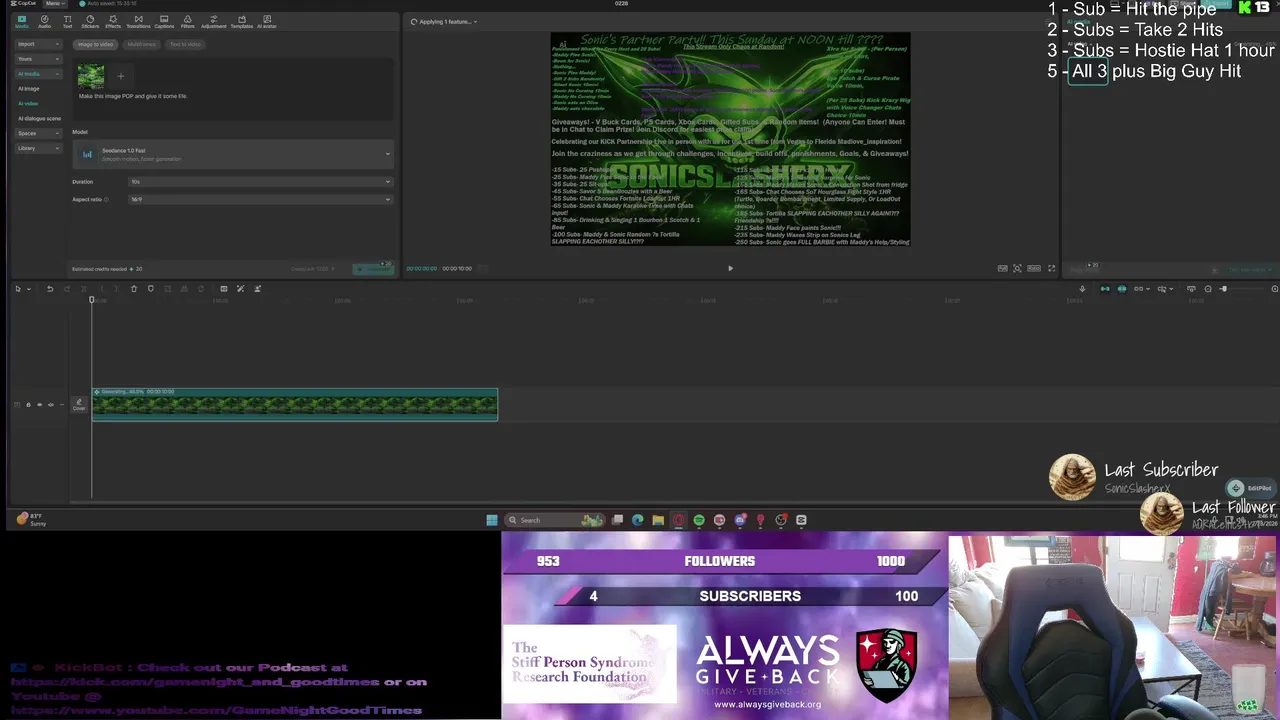Toggle the clip linkage option
The image size is (1280, 720).
(1139, 289)
